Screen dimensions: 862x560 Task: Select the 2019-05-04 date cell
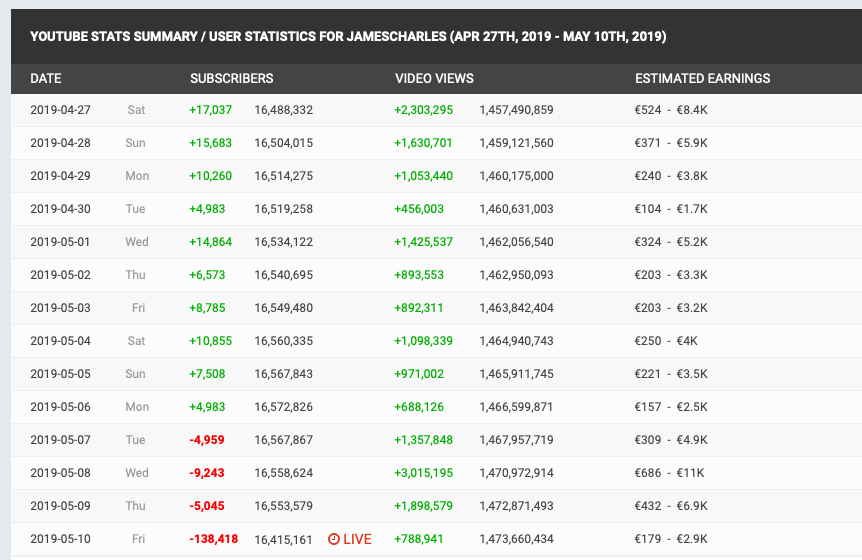tap(60, 341)
